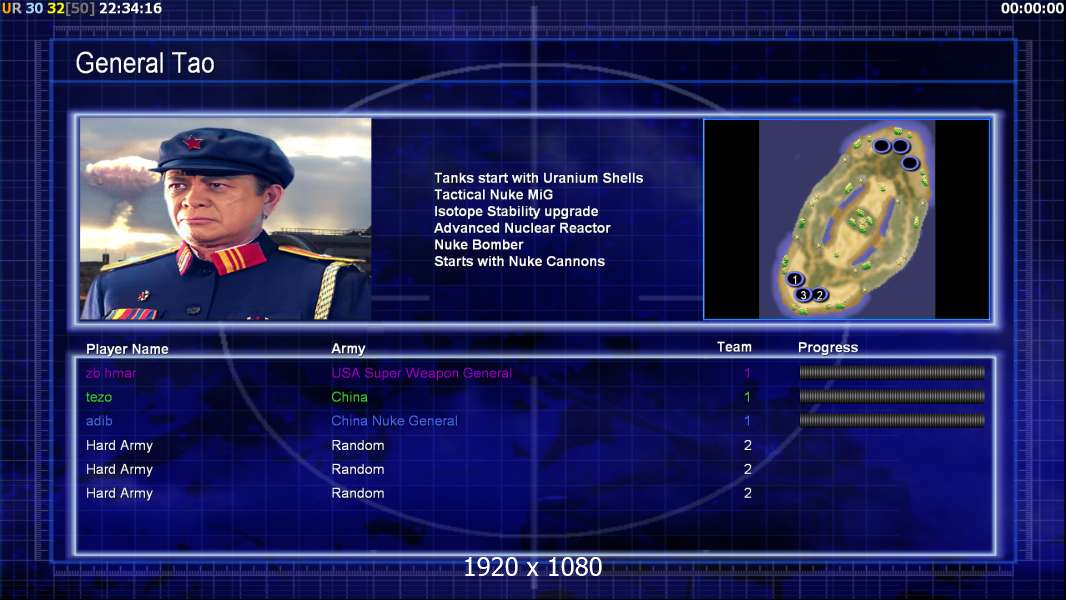Click the Tactical Nuke MiG perk line
1066x600 pixels.
493,194
